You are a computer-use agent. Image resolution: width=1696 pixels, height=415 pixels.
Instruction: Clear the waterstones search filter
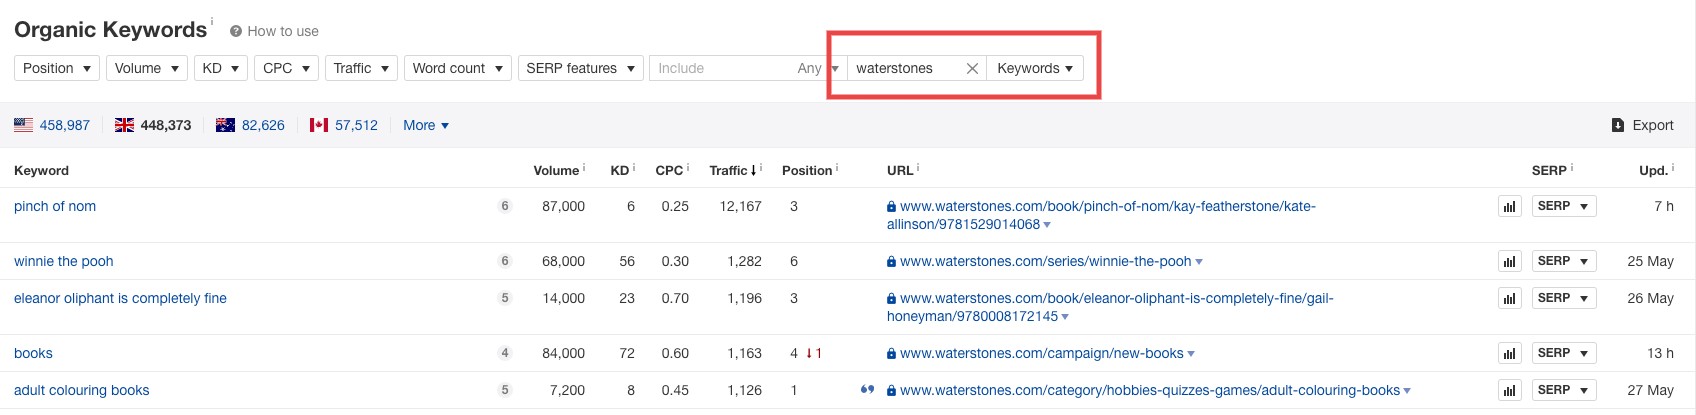click(x=972, y=68)
